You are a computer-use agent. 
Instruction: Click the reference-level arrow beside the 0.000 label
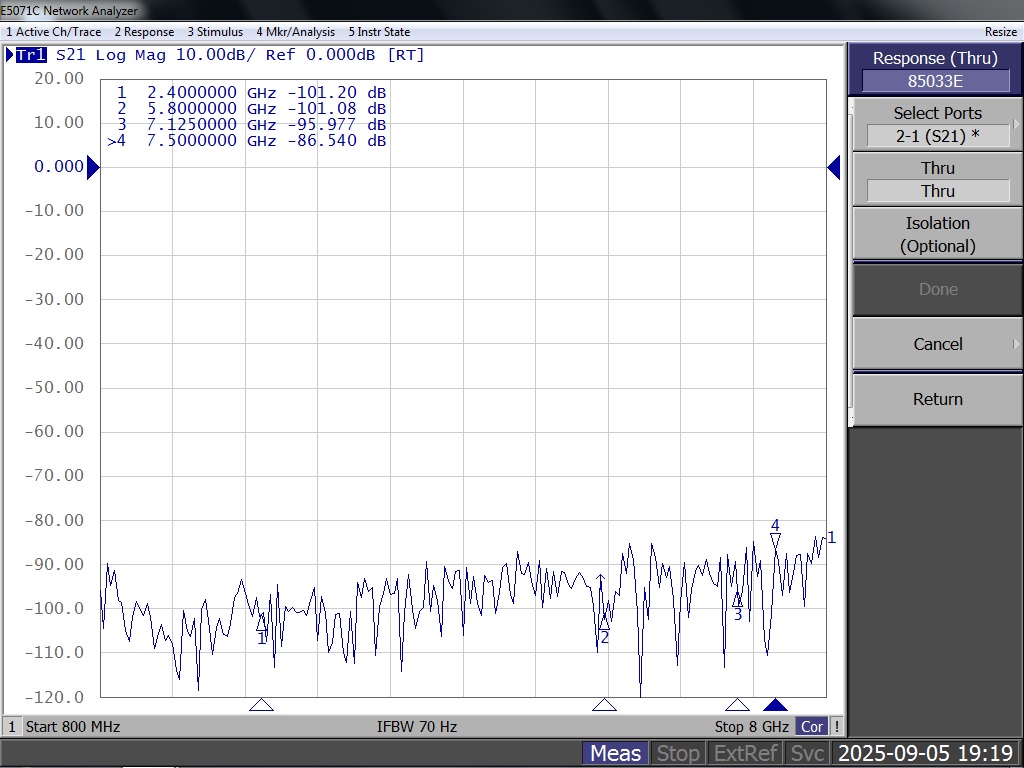93,168
